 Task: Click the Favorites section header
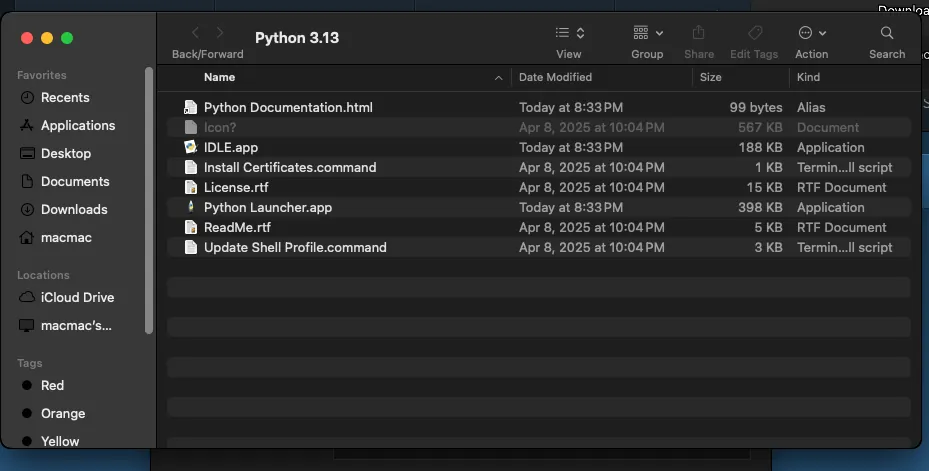coord(41,75)
